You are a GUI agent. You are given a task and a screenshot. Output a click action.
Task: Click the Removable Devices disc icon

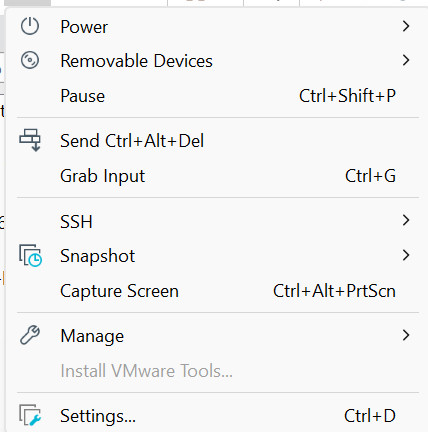click(30, 60)
